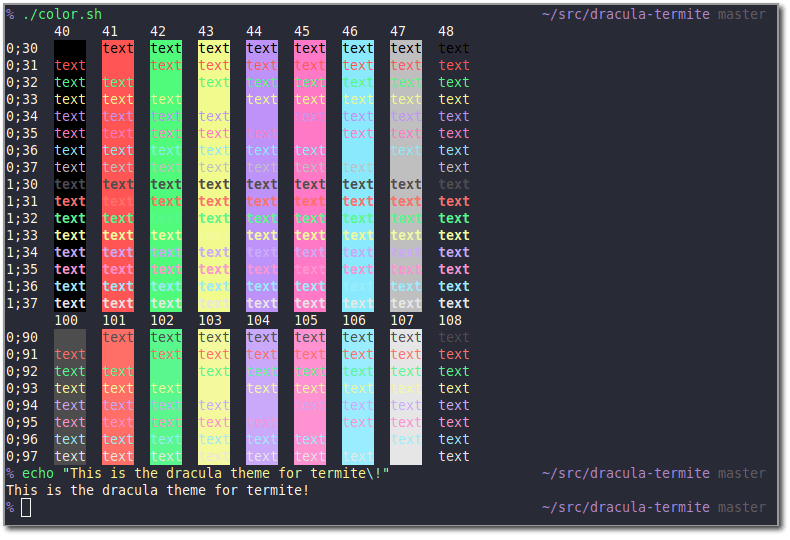This screenshot has width=790, height=540.
Task: Select the row label 0;97
Action: 22,456
